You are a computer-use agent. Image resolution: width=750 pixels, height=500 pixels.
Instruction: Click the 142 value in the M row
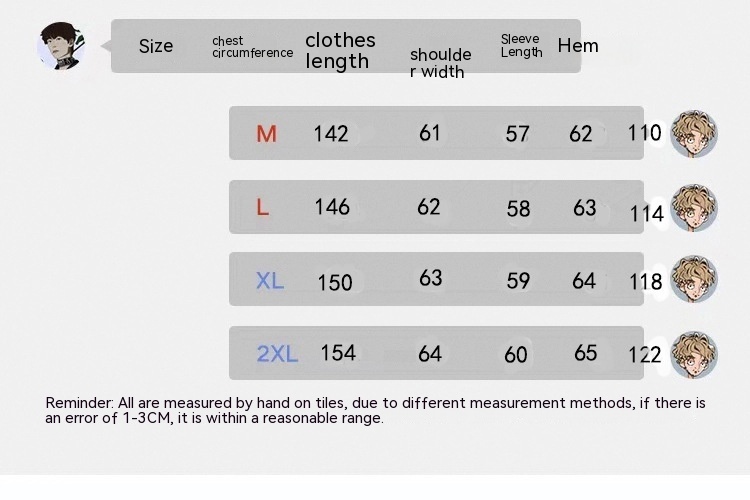coord(331,134)
